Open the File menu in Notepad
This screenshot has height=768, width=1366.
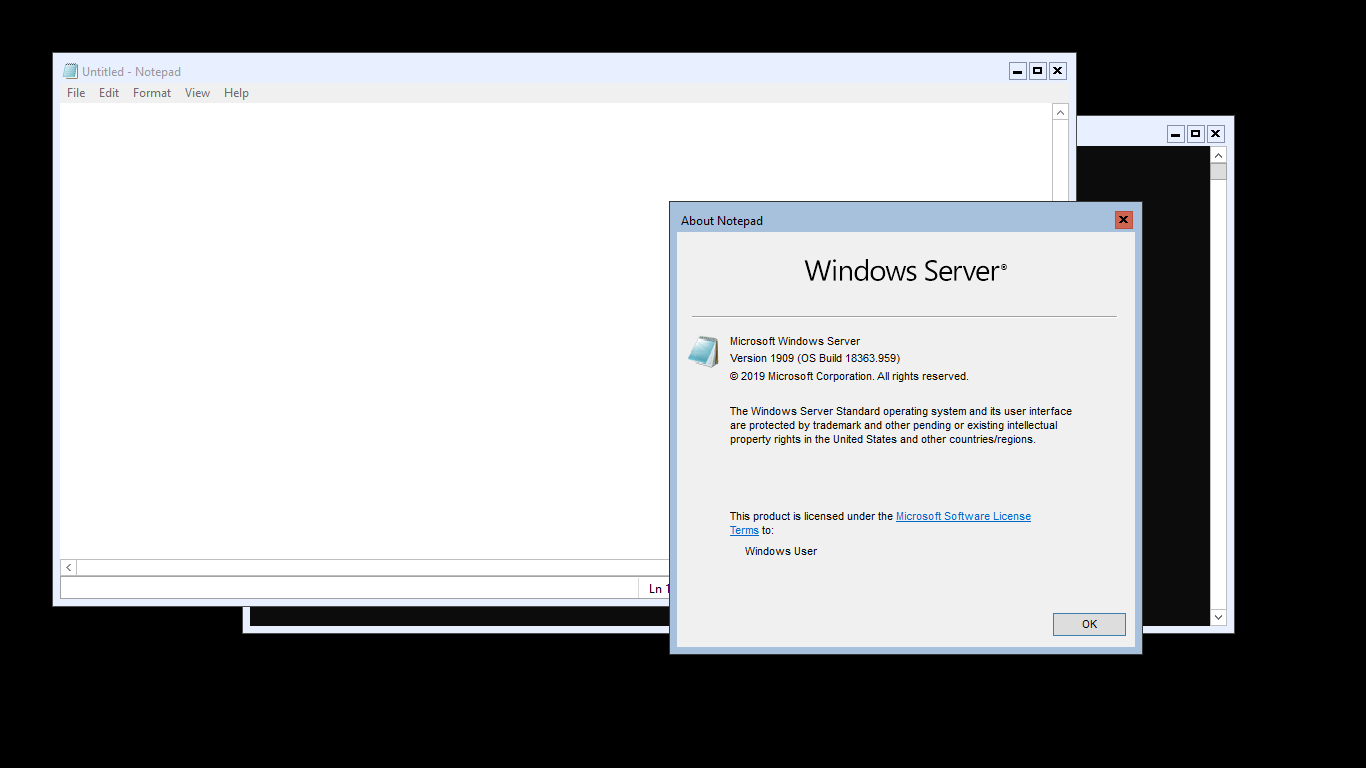coord(76,93)
